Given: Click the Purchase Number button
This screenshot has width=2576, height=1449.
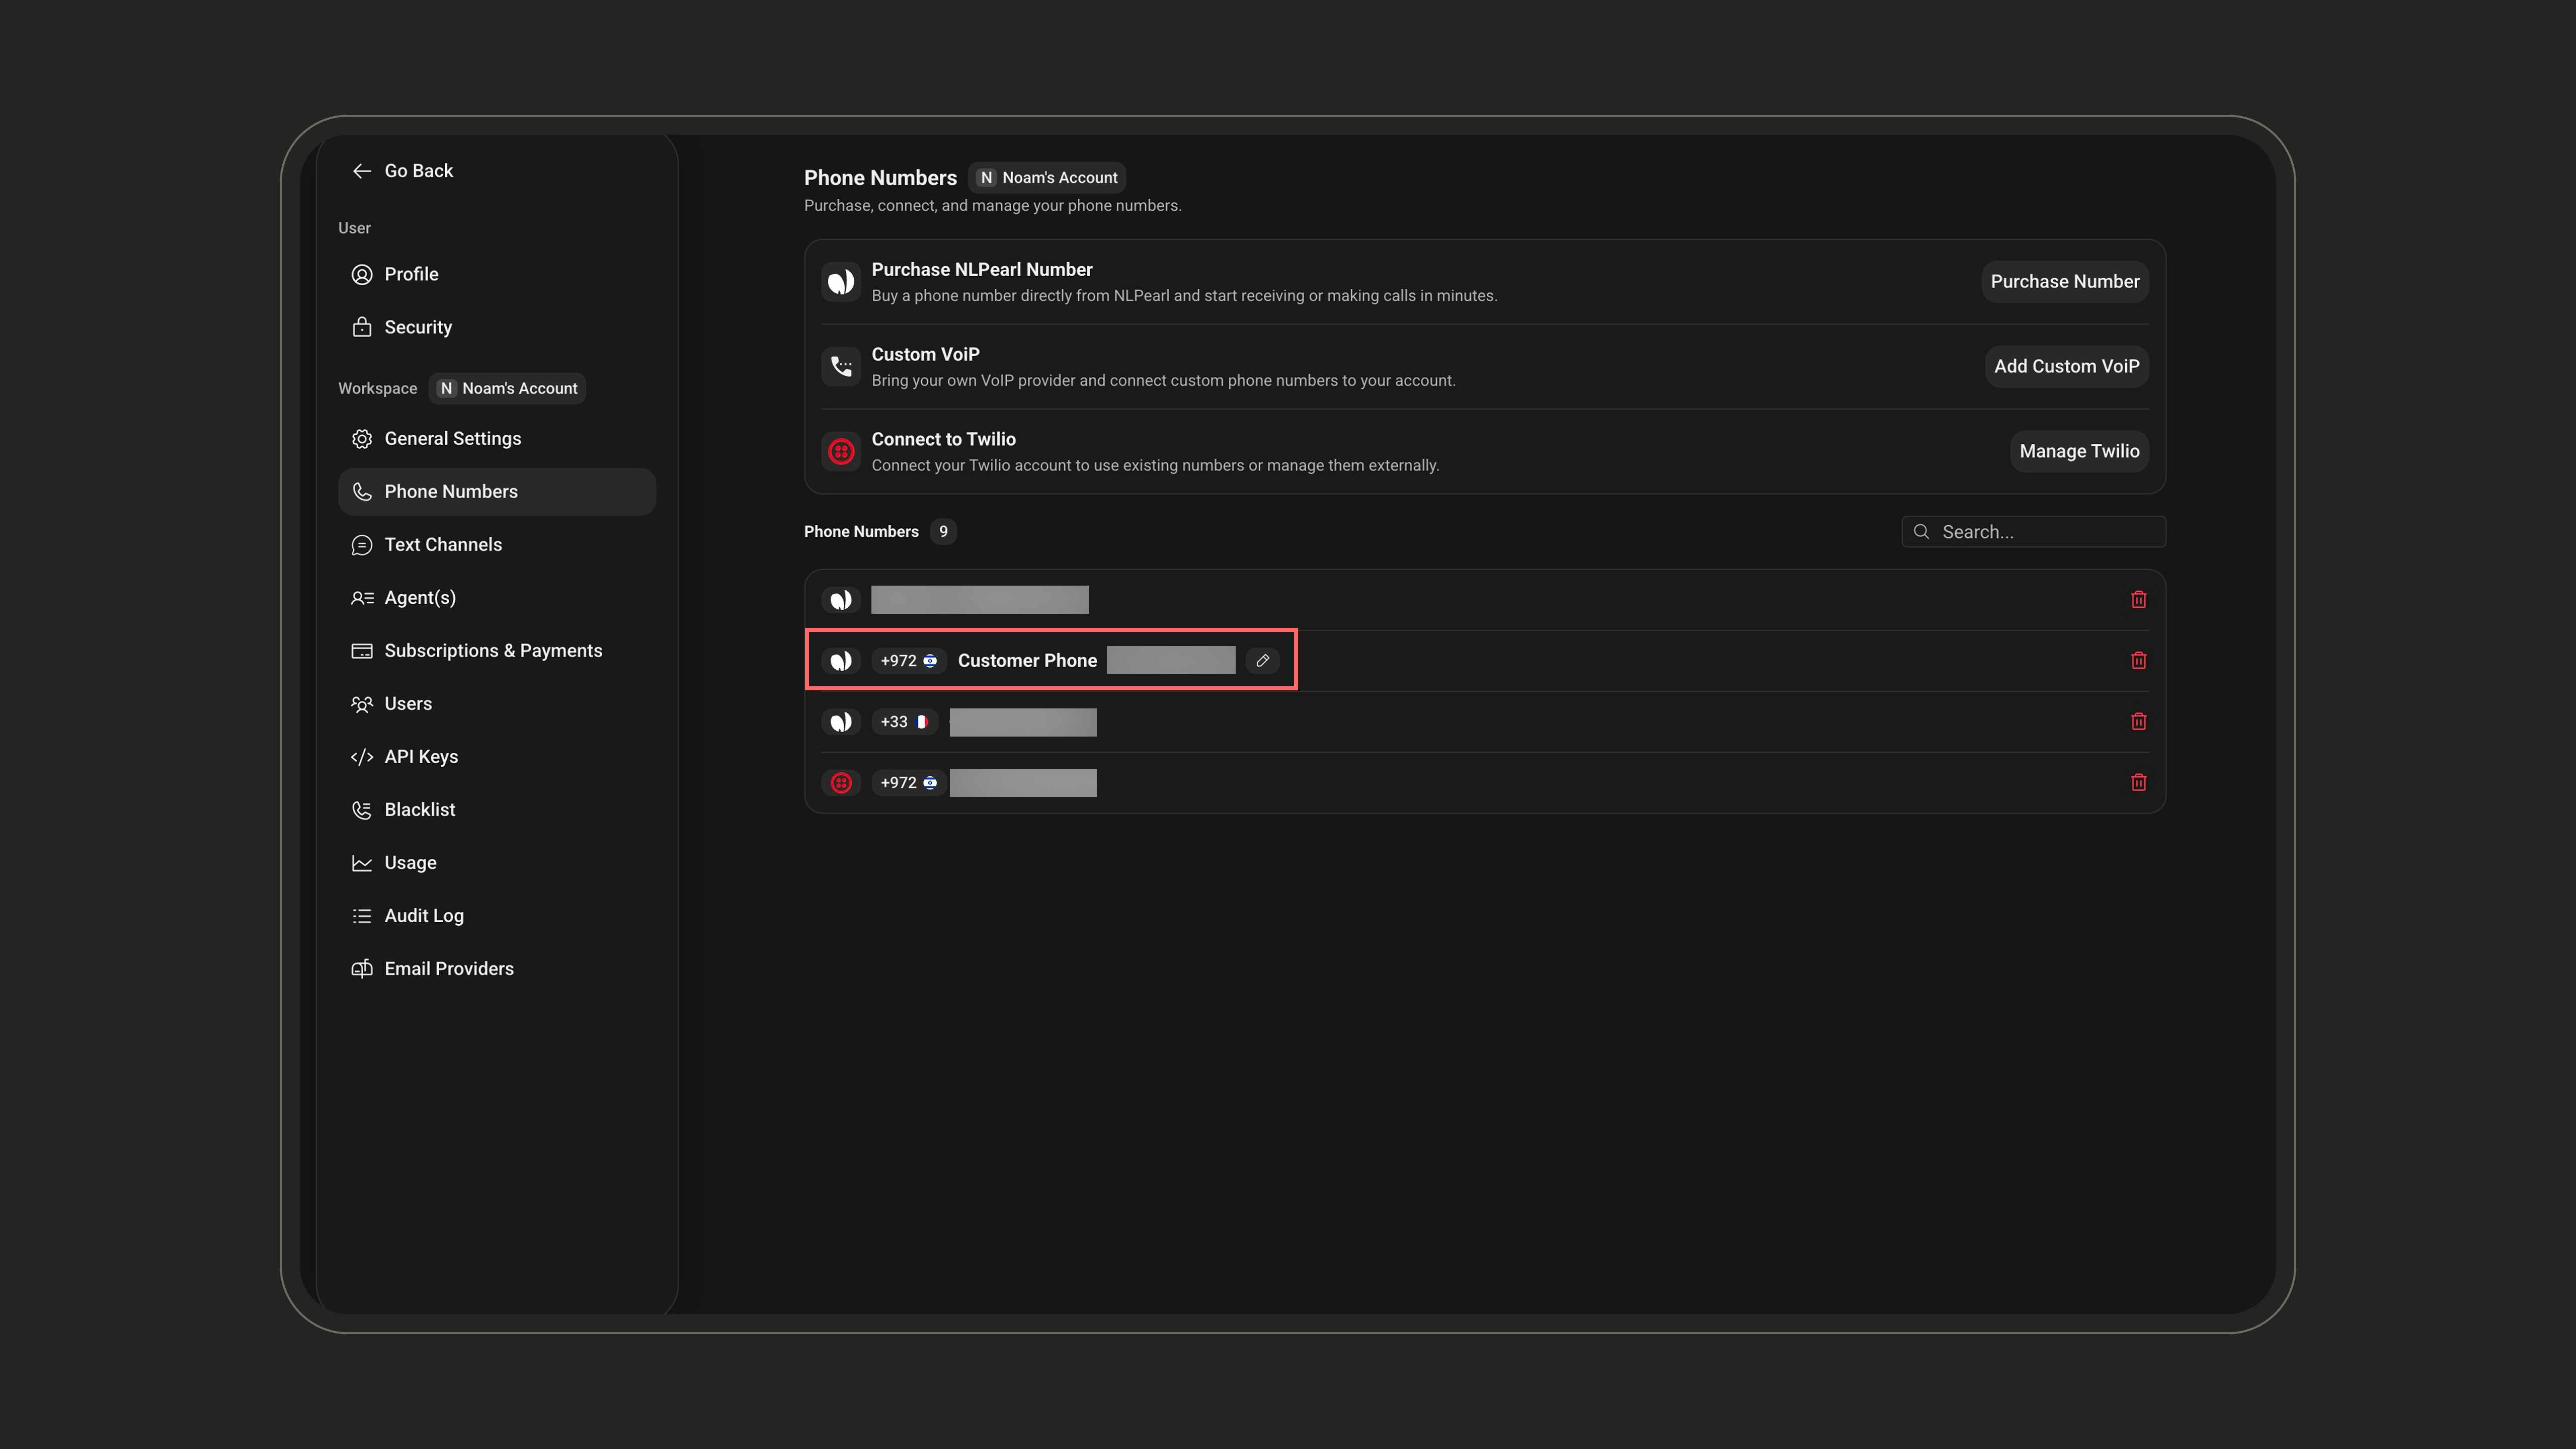Looking at the screenshot, I should tap(2064, 281).
